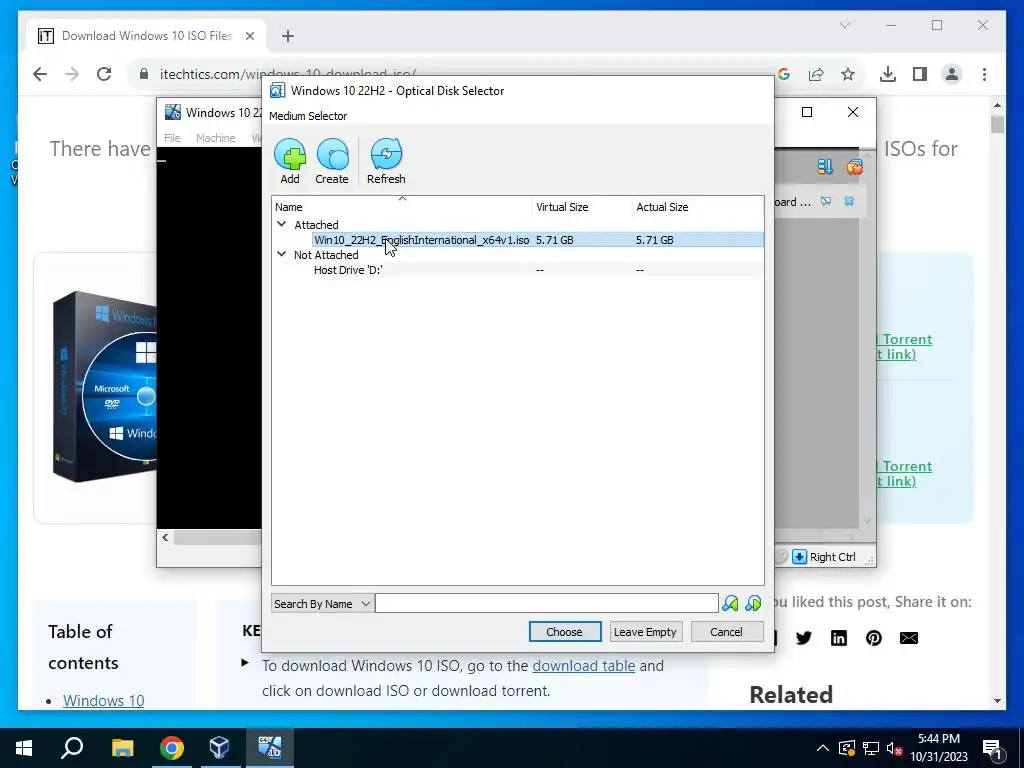Share the post via email icon
1024x768 pixels.
909,638
